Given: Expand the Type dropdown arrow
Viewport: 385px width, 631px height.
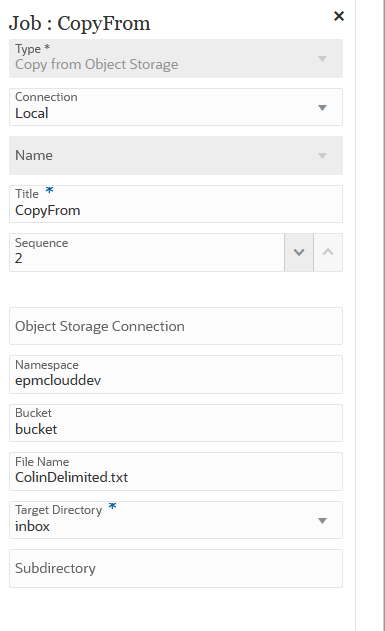Looking at the screenshot, I should [x=322, y=59].
